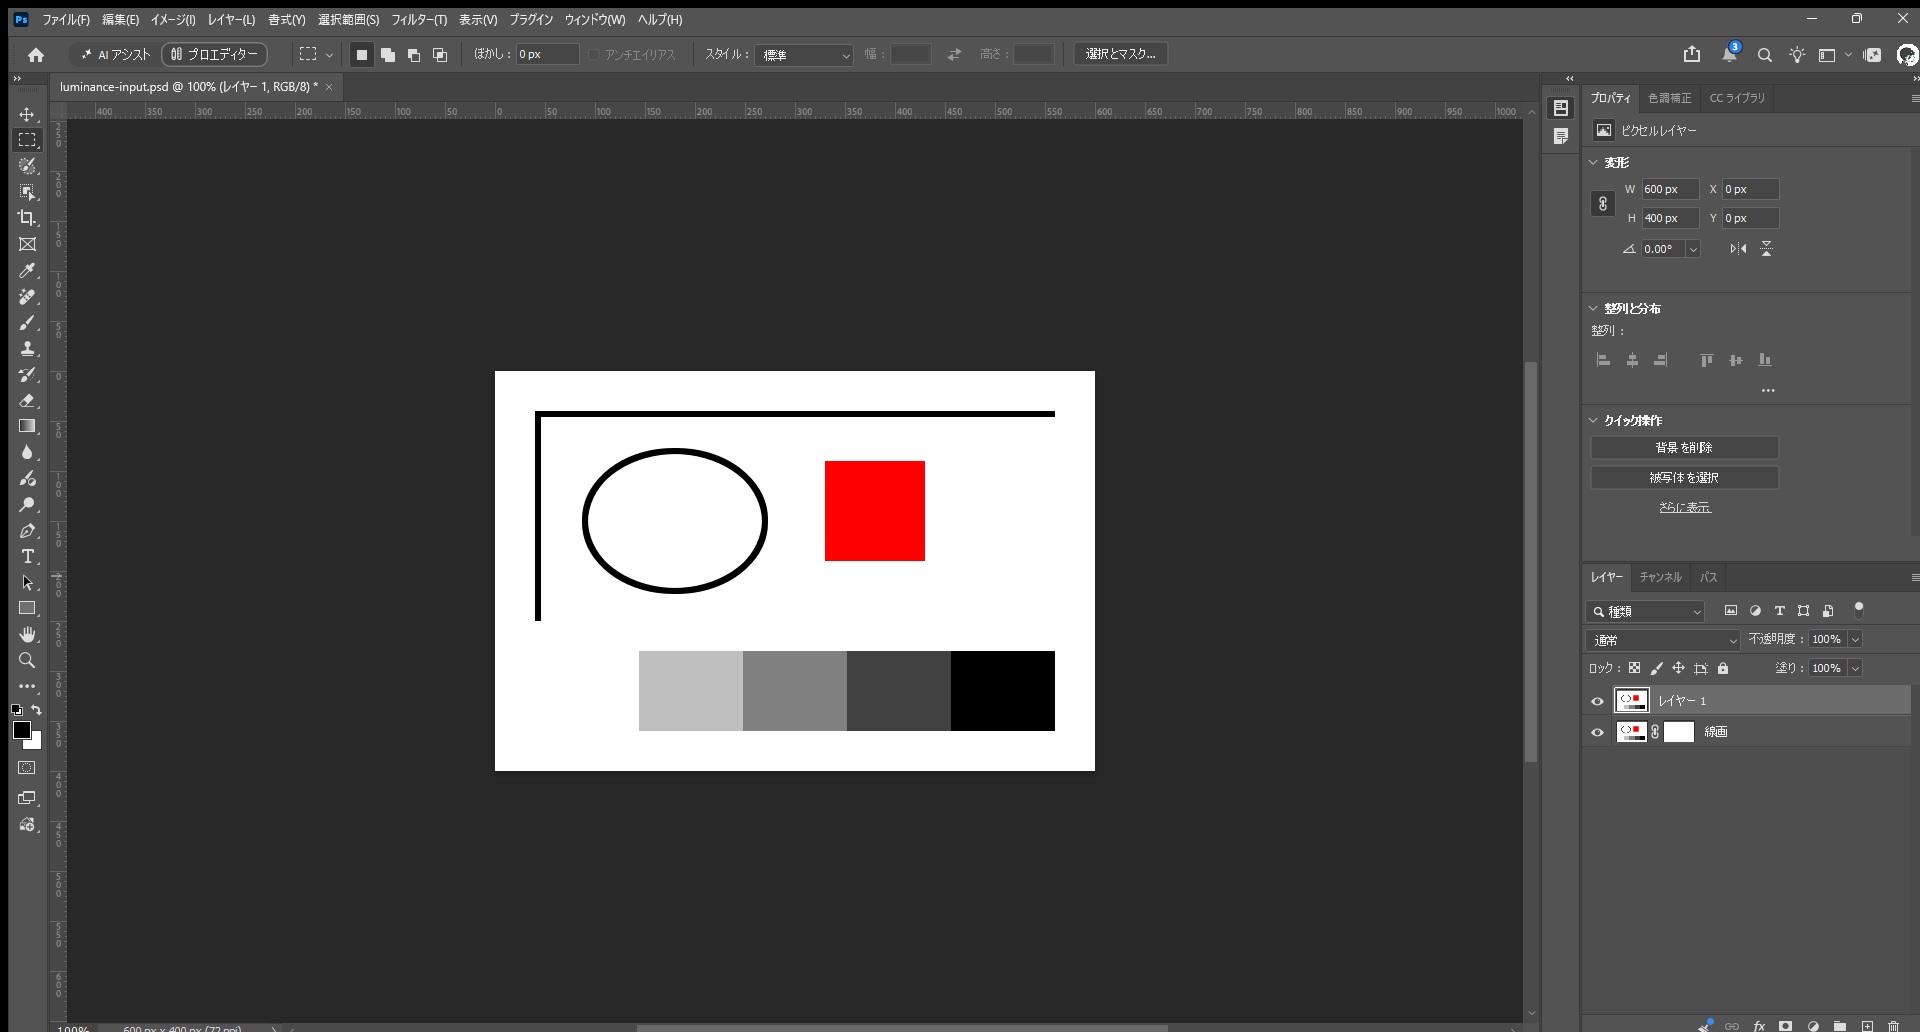Click the ぼかし feather input field
1920x1032 pixels.
(547, 54)
